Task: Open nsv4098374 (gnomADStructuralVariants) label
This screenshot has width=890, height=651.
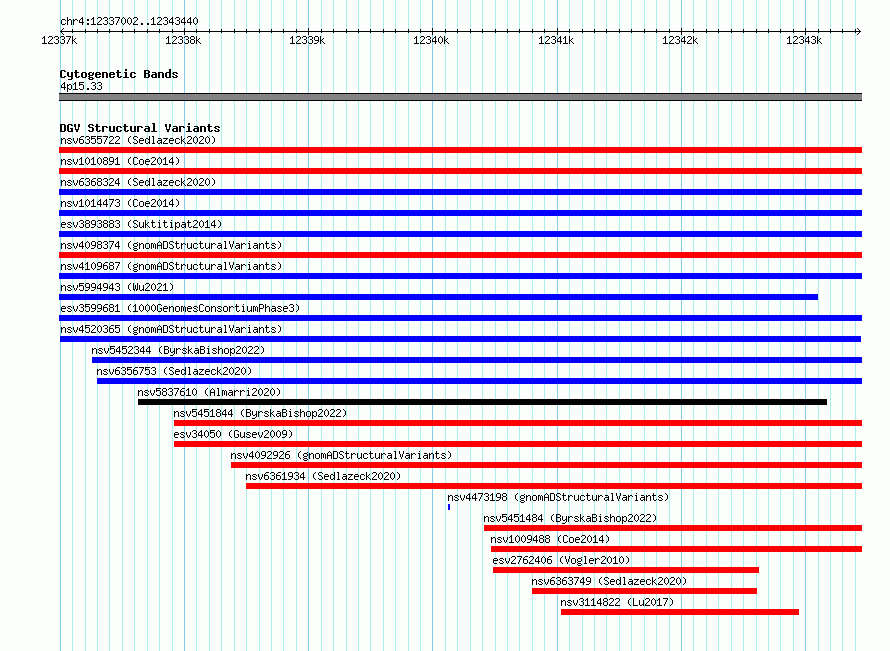Action: (171, 245)
